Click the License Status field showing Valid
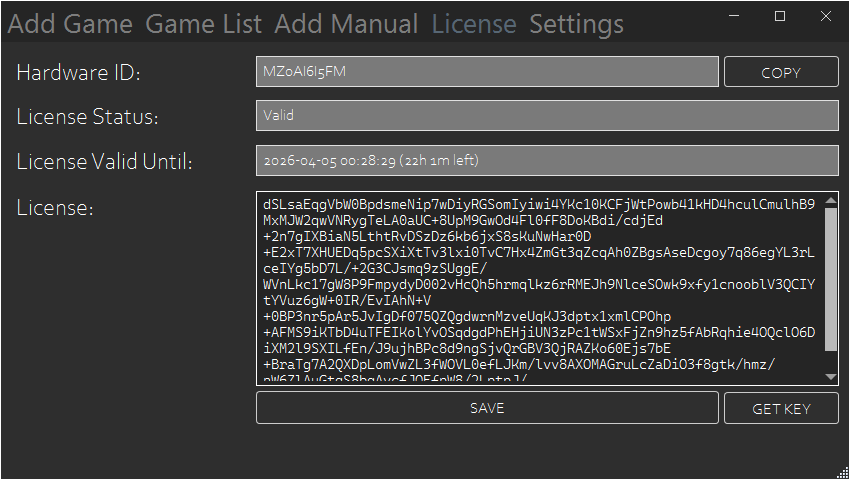Image resolution: width=850 pixels, height=480 pixels. (x=547, y=116)
